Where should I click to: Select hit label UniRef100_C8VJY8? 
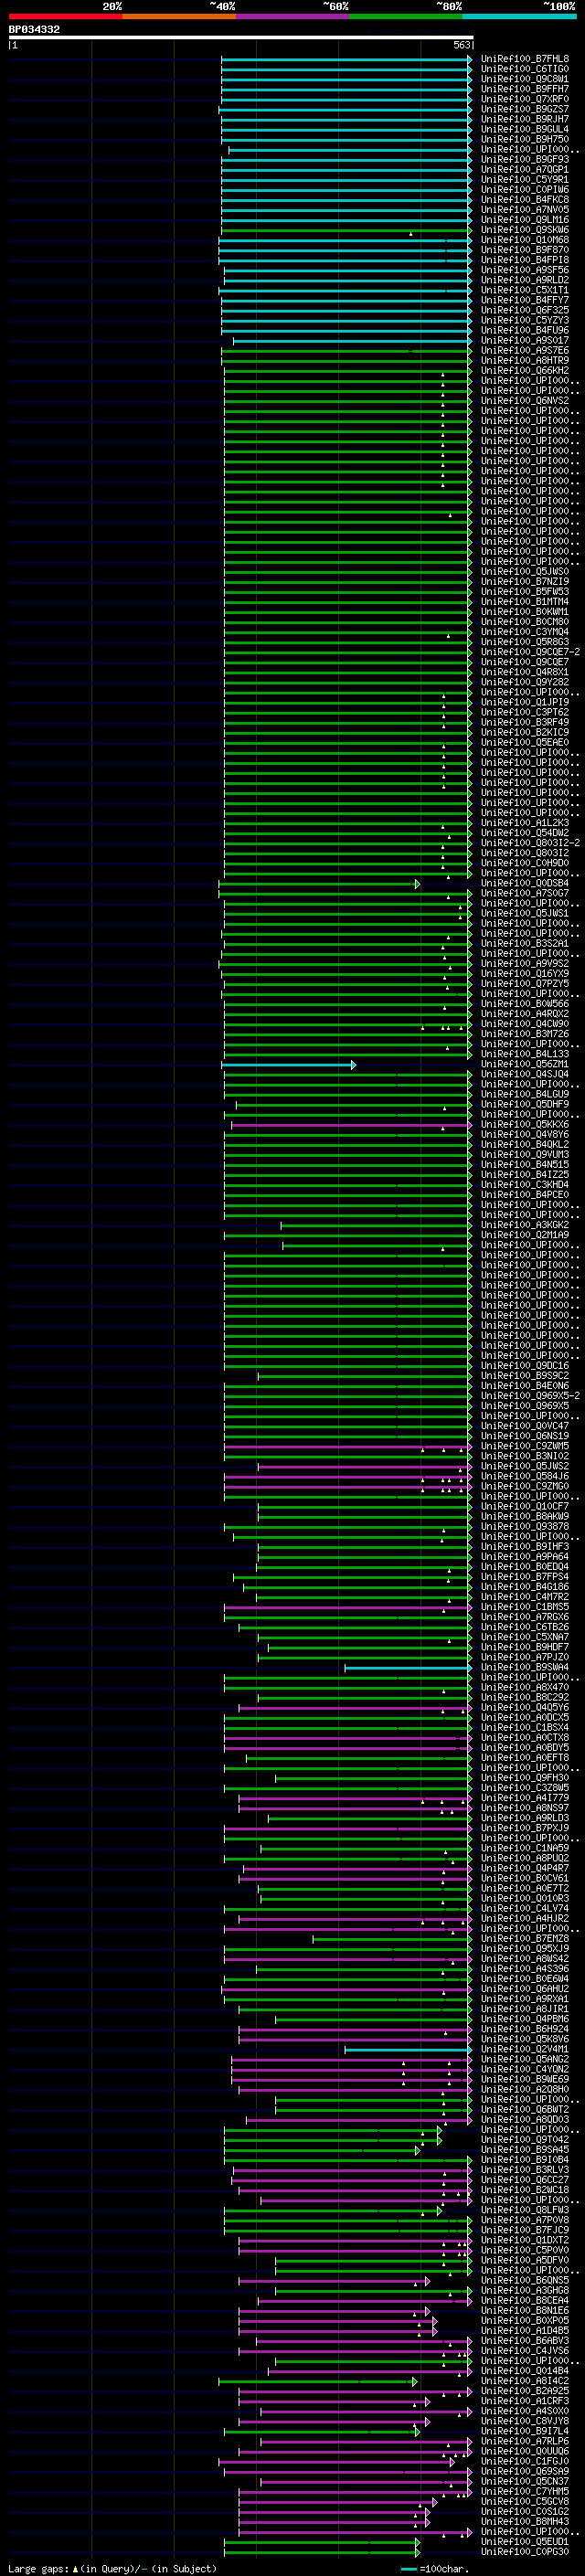pyautogui.click(x=525, y=2421)
